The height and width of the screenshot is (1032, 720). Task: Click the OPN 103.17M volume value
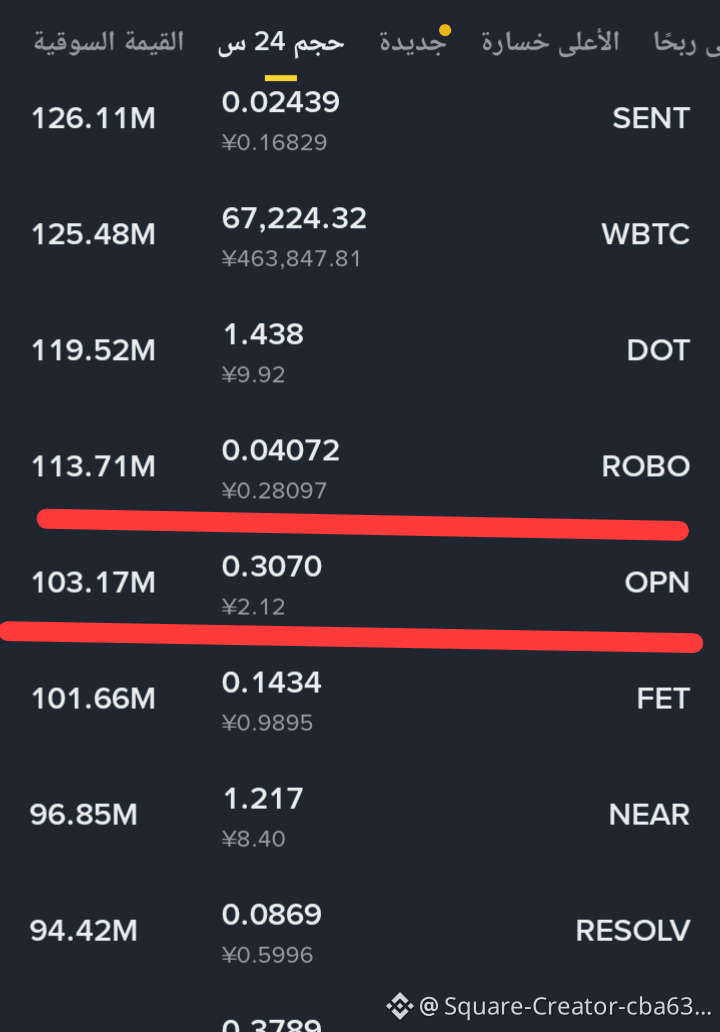coord(93,582)
